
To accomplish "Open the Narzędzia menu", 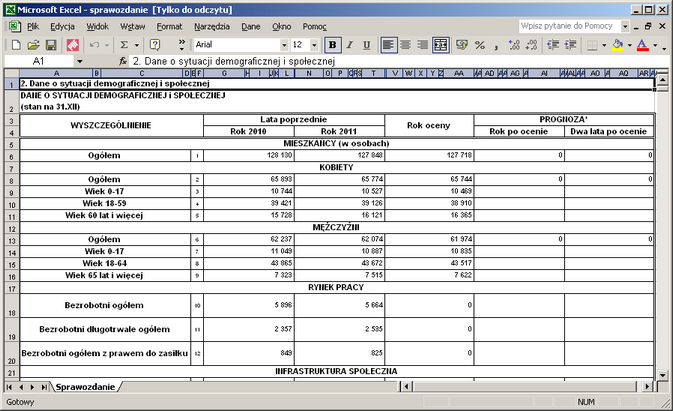I will click(212, 24).
